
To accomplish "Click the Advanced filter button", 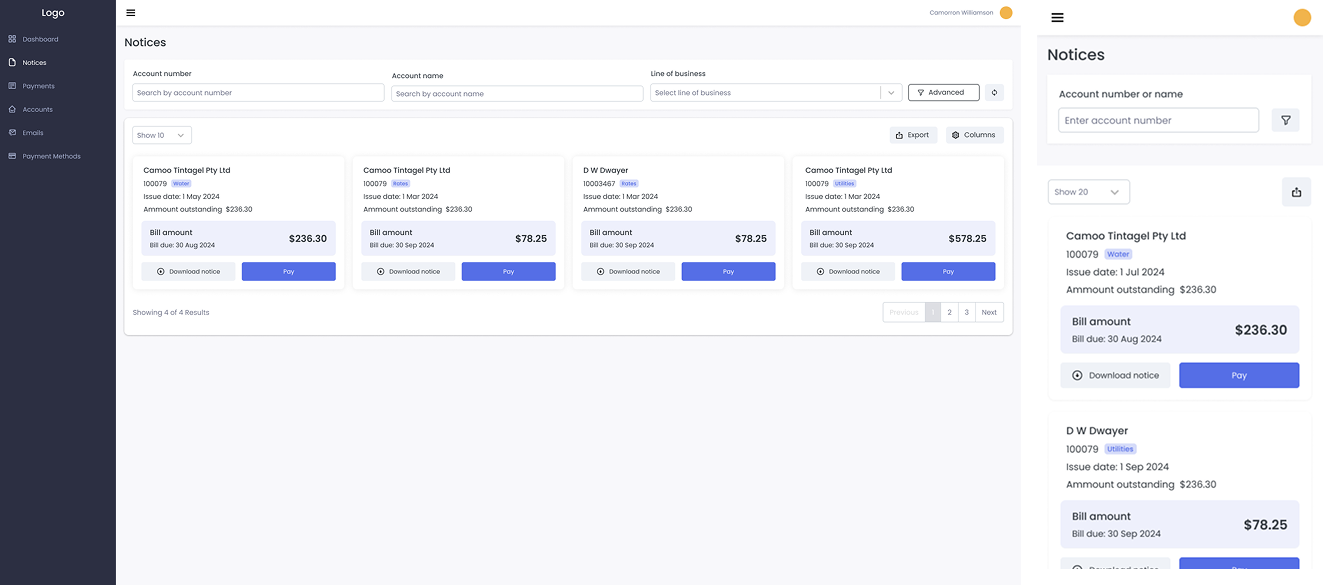I will tap(943, 92).
